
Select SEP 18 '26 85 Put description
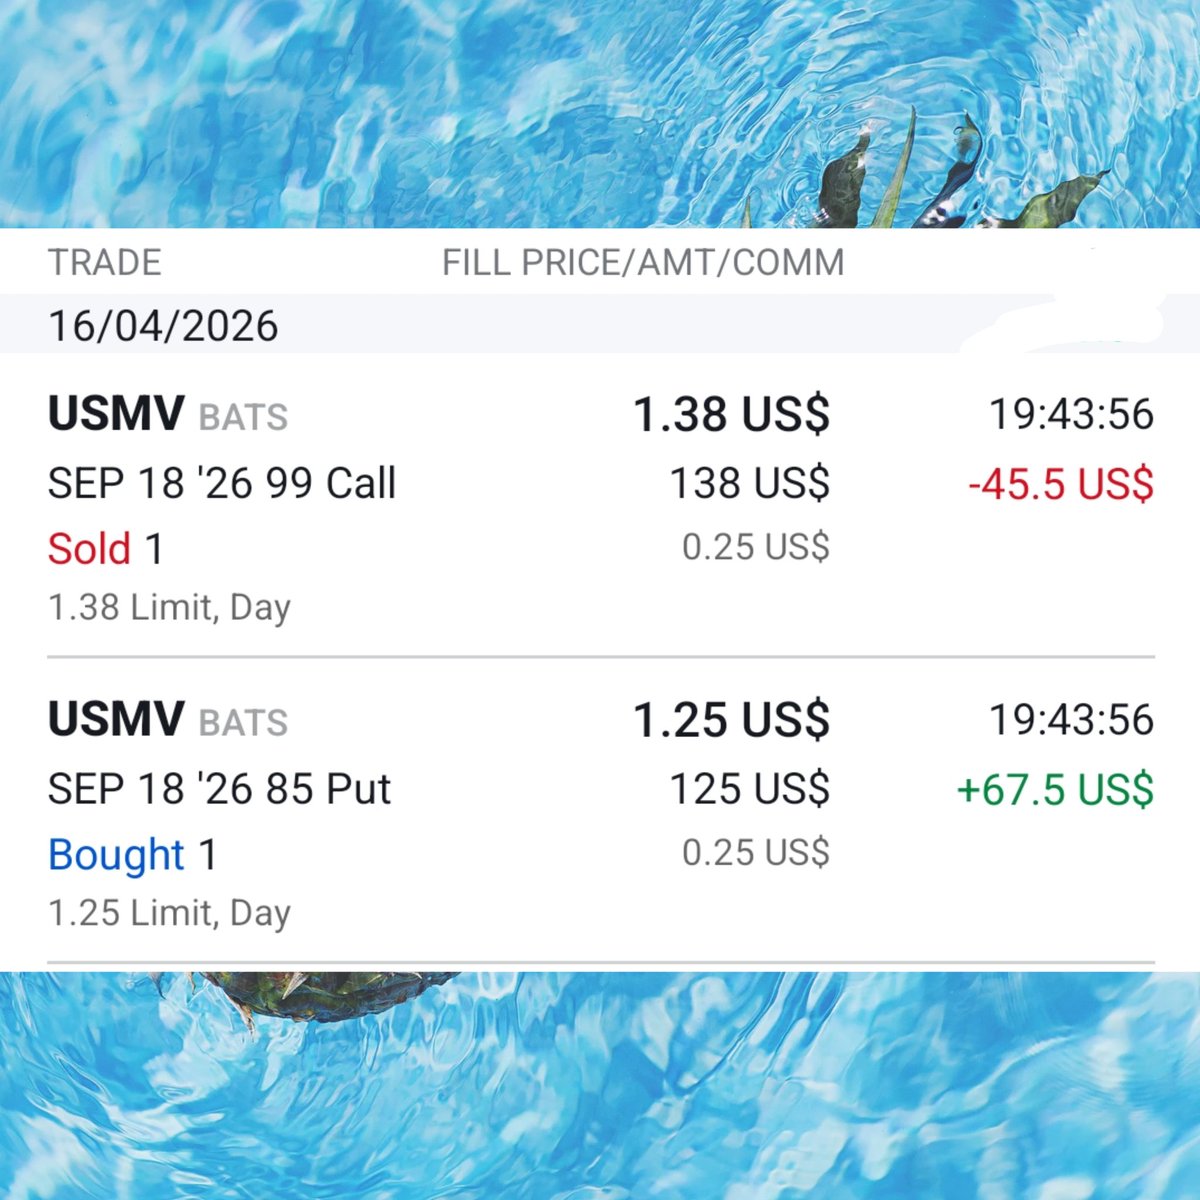(219, 789)
